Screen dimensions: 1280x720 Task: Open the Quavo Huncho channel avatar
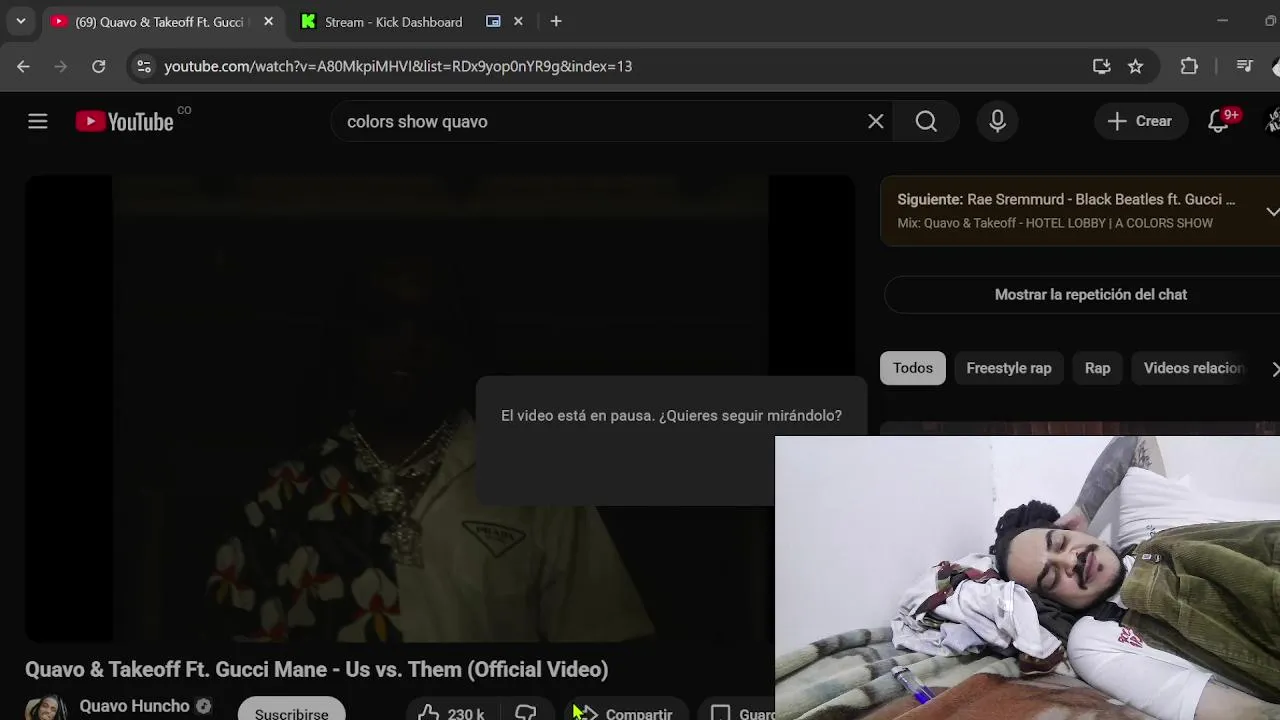pyautogui.click(x=46, y=708)
